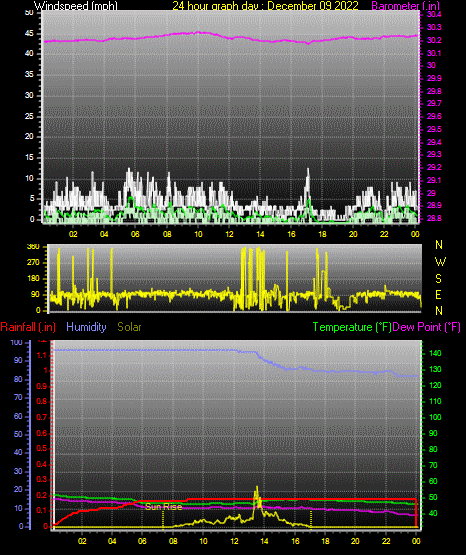Click the Sun Rise marker label
466x555 pixels.
(163, 507)
